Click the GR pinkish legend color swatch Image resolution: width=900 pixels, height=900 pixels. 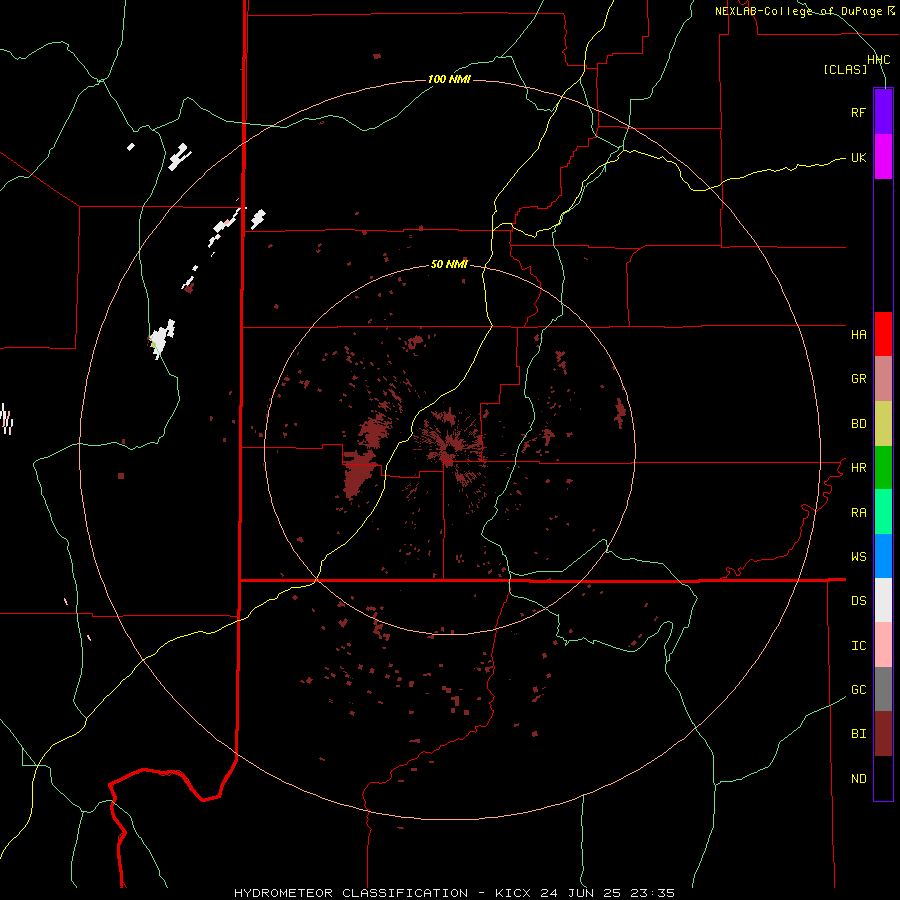tap(883, 379)
